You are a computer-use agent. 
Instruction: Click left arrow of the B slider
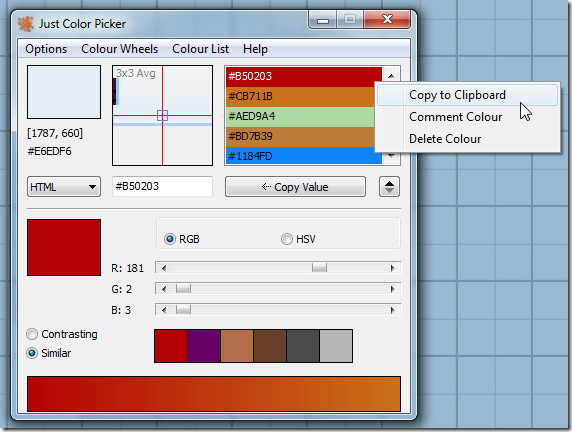[x=164, y=310]
